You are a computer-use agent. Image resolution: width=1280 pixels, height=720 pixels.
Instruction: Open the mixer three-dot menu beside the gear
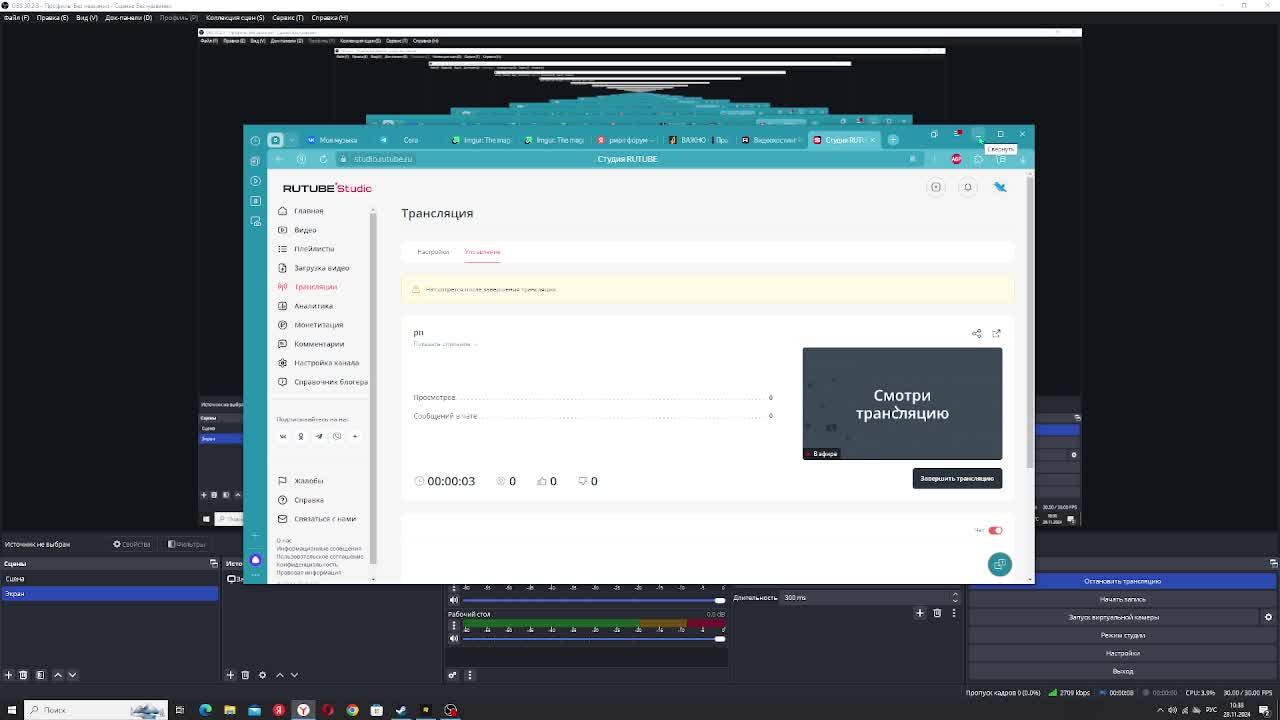pyautogui.click(x=469, y=675)
